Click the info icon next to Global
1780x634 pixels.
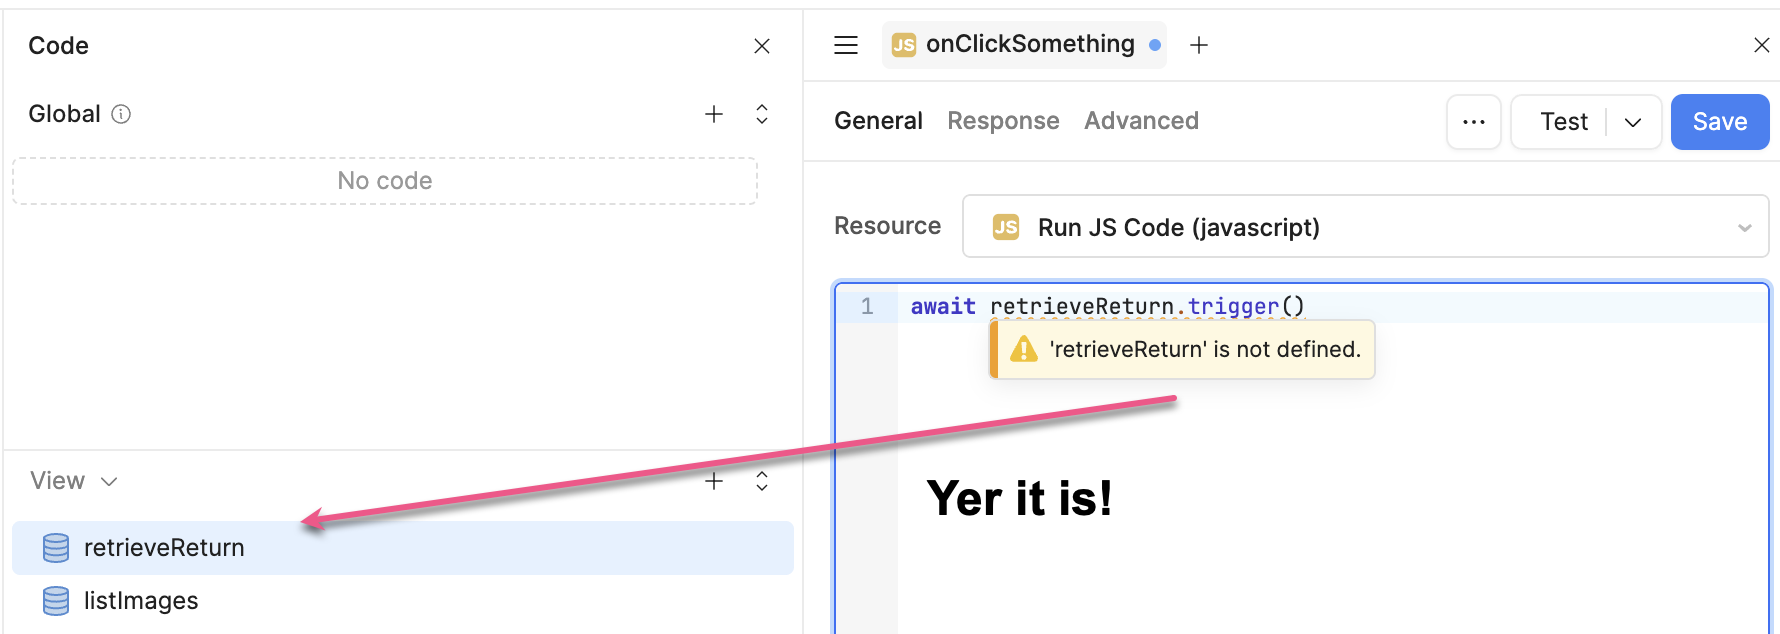point(121,114)
